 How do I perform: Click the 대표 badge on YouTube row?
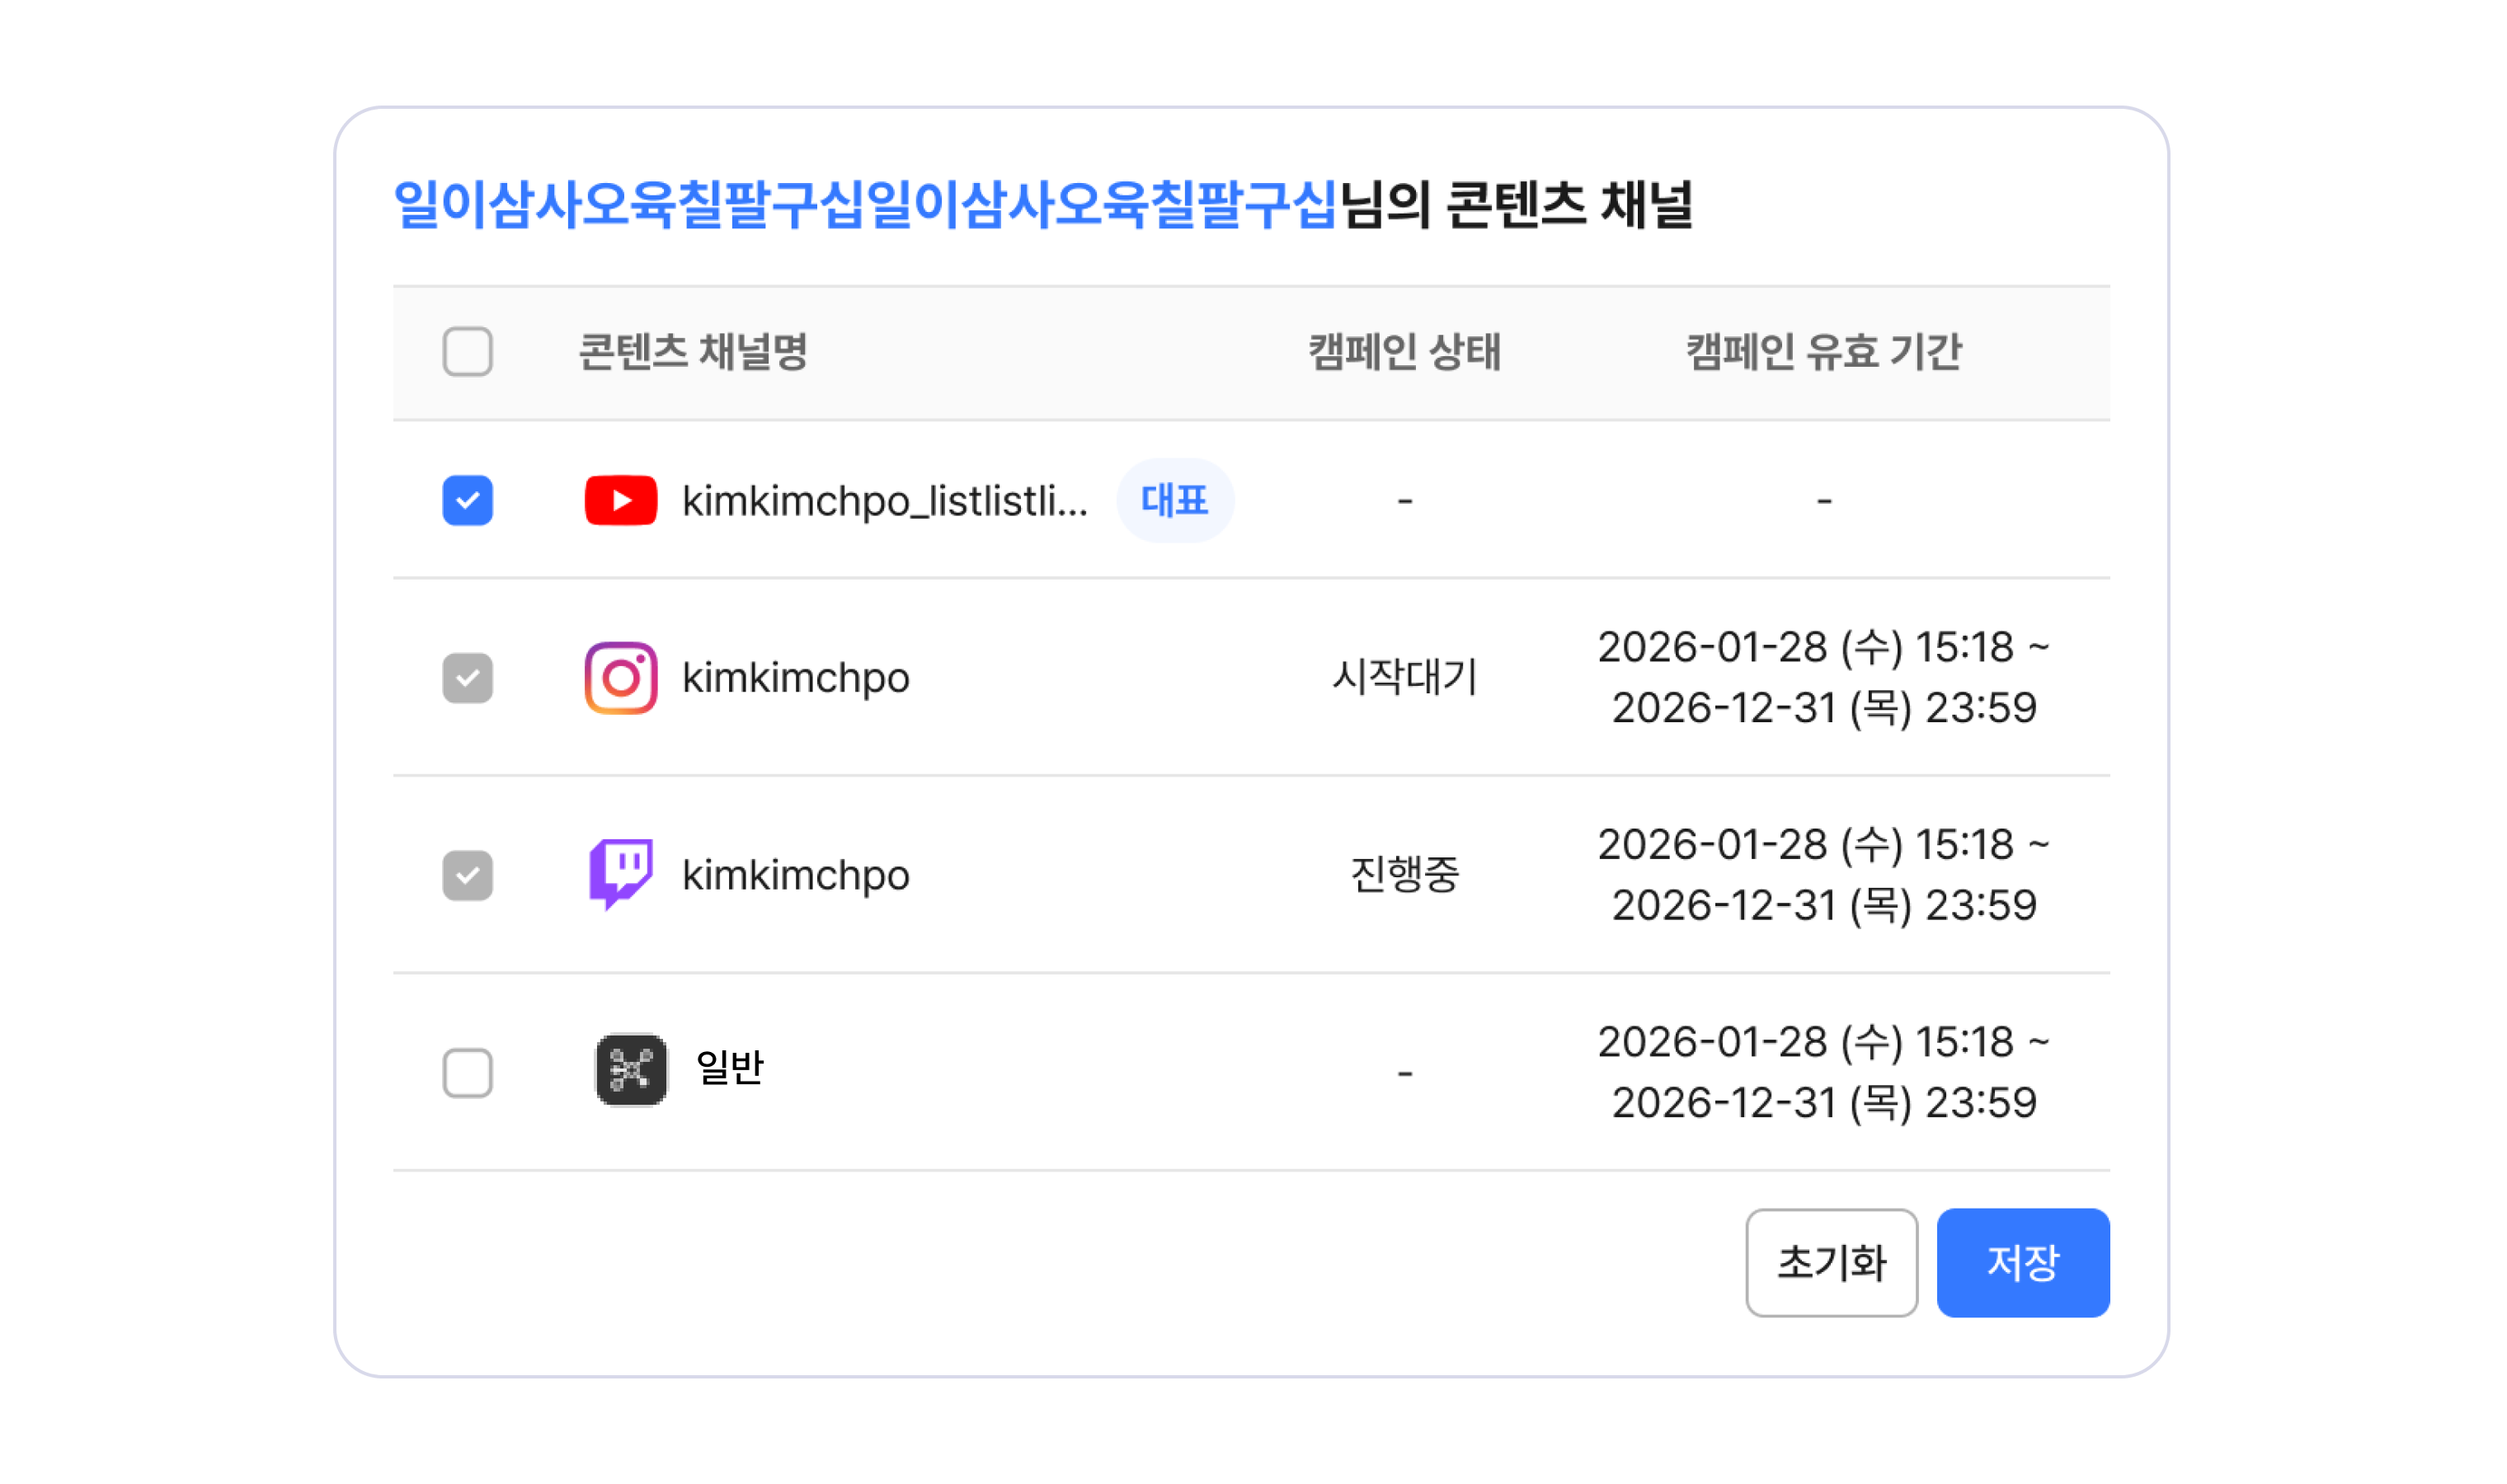point(1174,500)
